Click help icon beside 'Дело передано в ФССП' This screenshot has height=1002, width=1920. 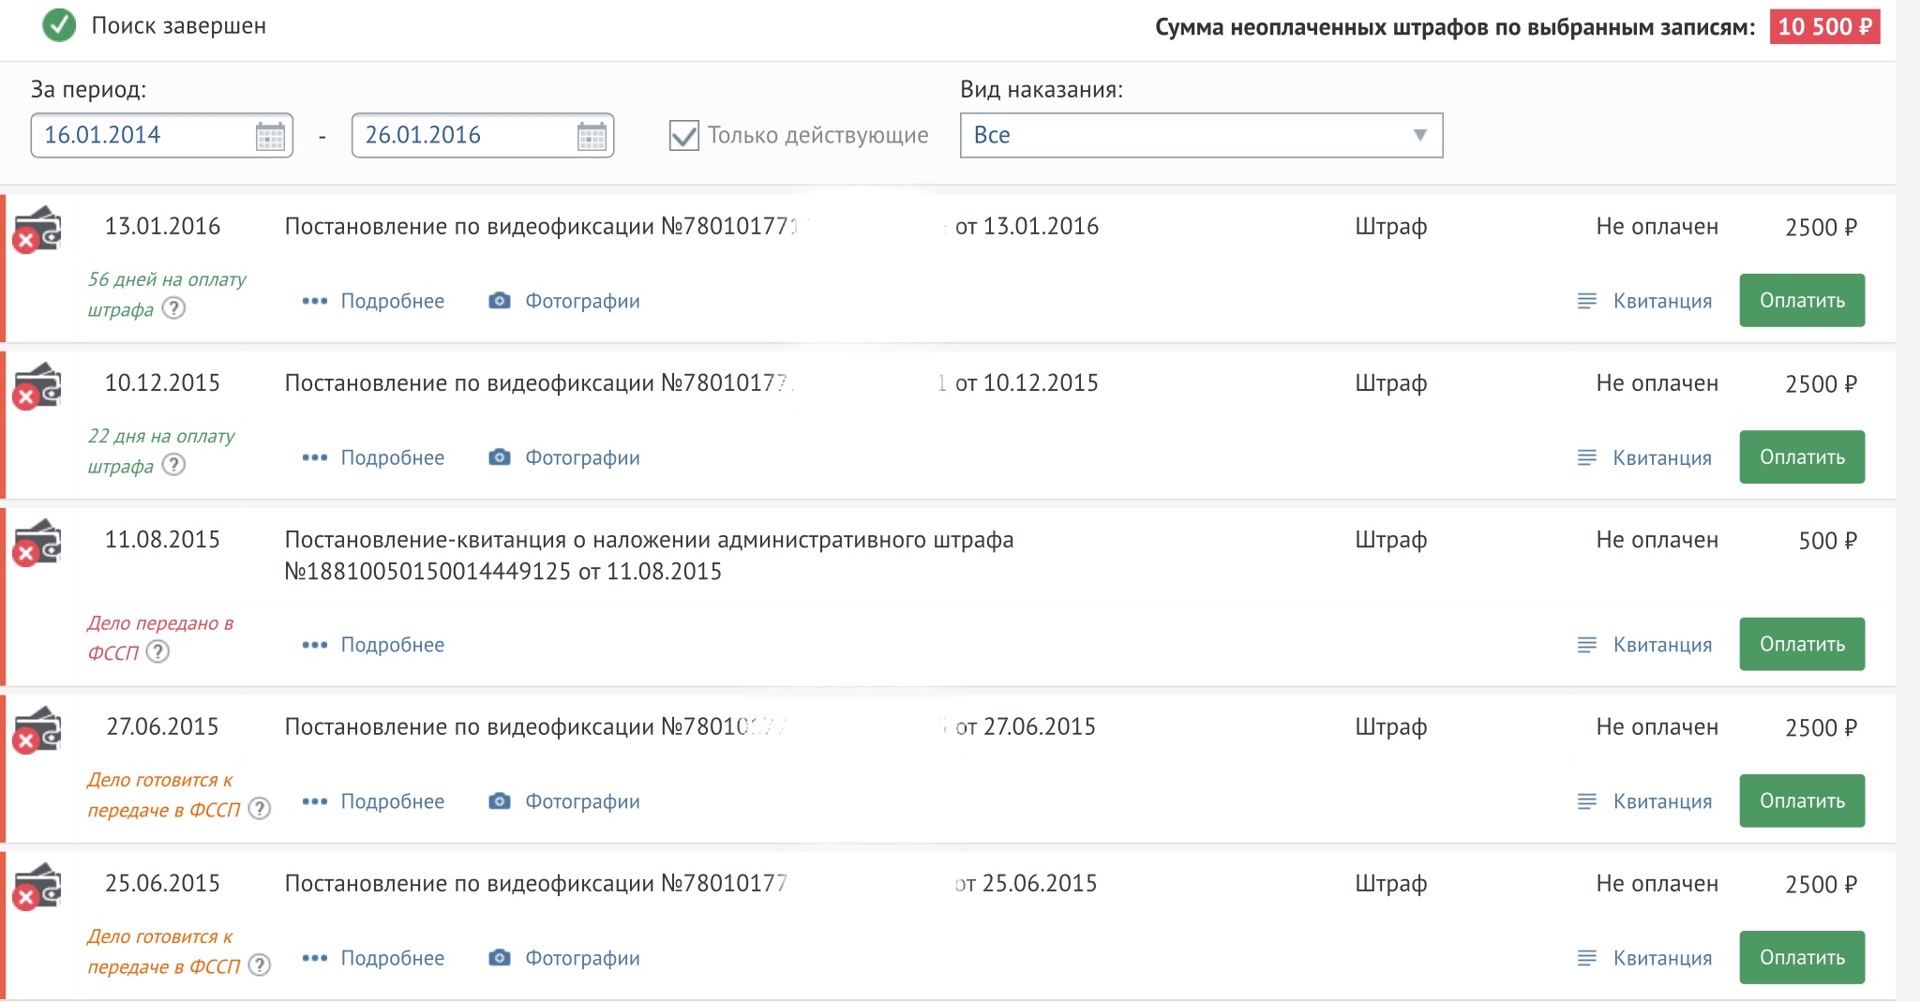[x=158, y=652]
